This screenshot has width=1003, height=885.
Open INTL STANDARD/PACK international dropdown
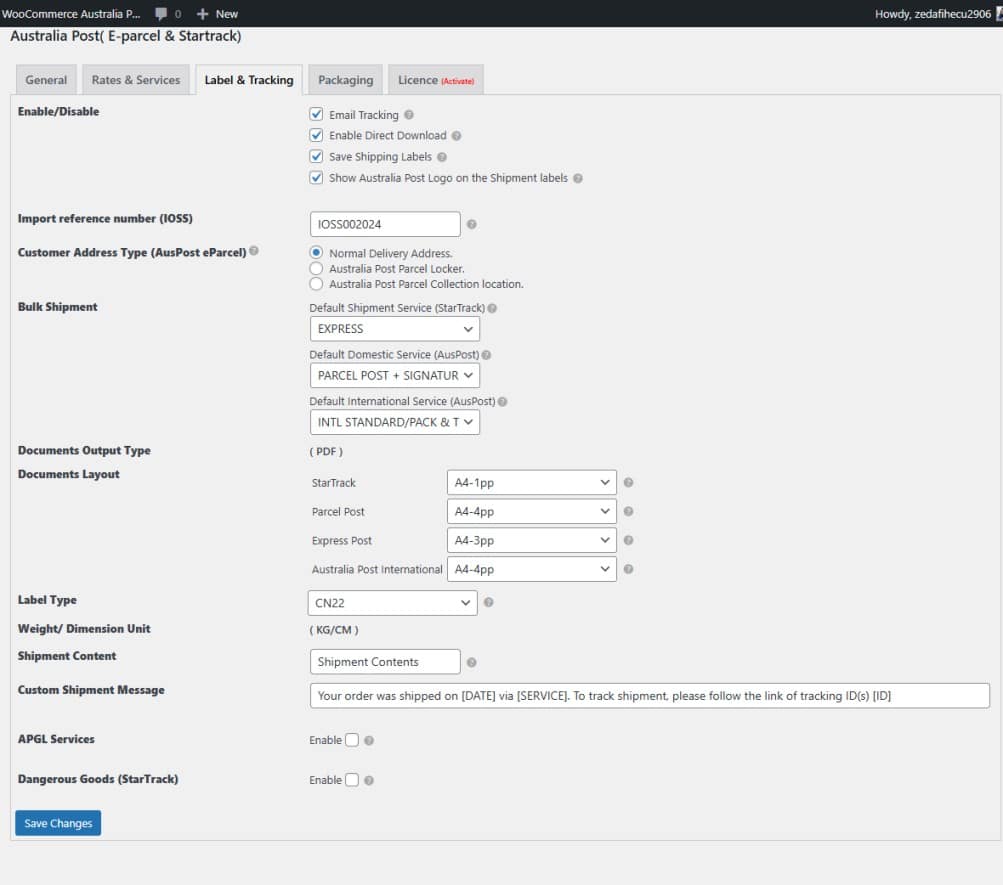(x=395, y=422)
